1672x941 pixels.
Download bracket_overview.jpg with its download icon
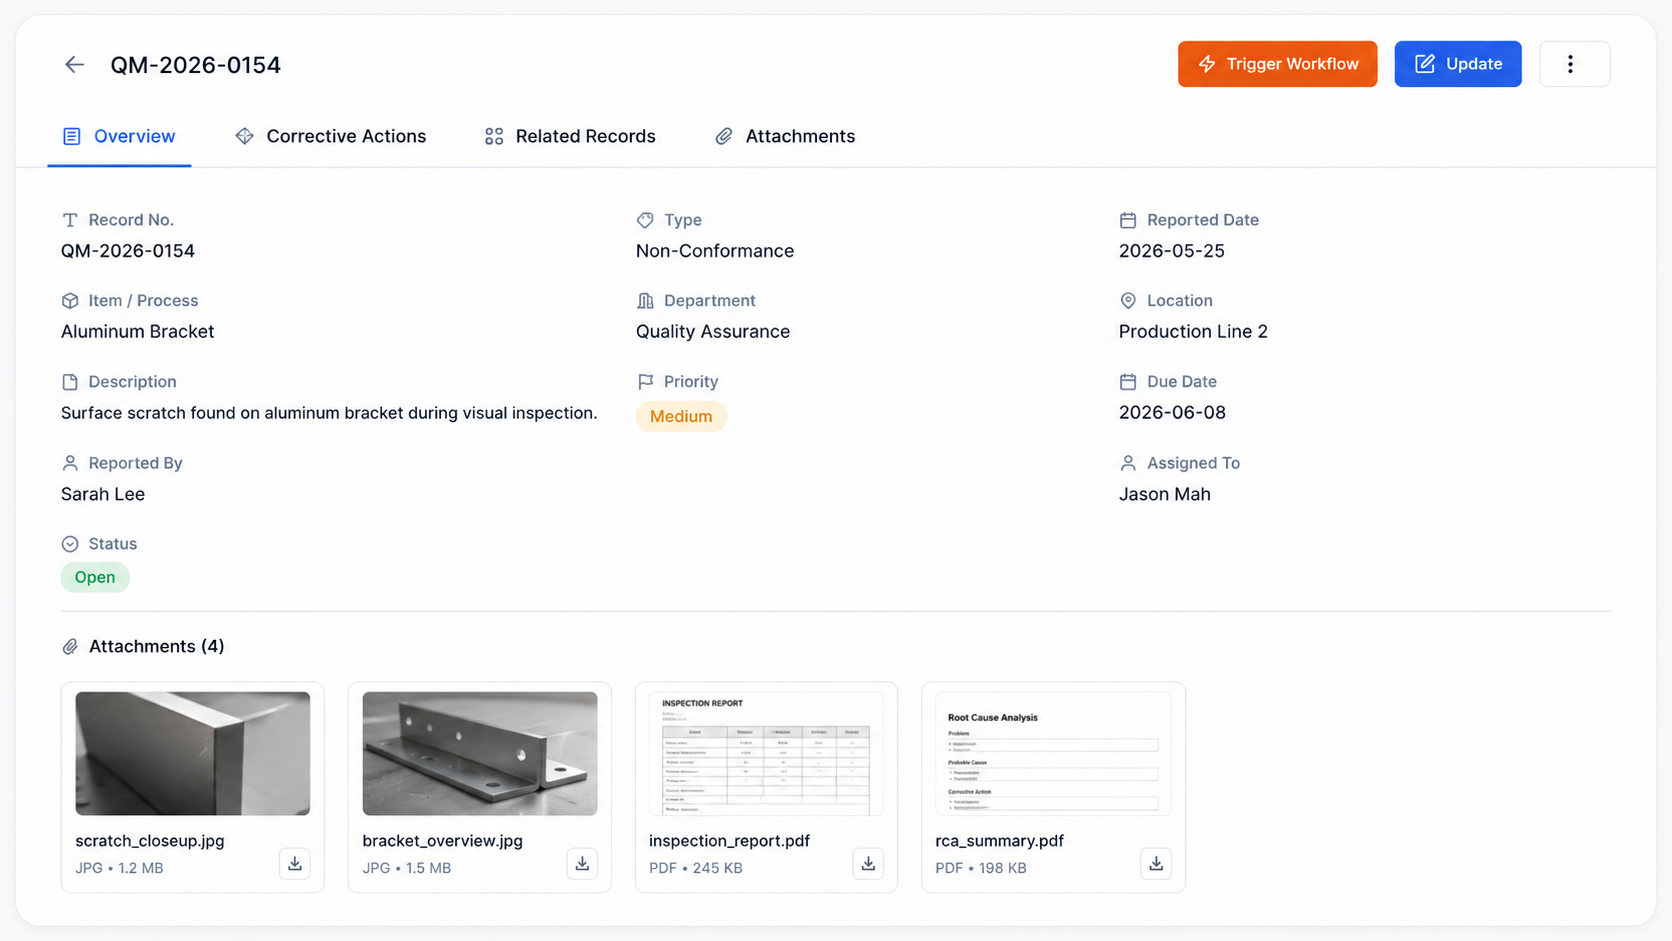582,864
